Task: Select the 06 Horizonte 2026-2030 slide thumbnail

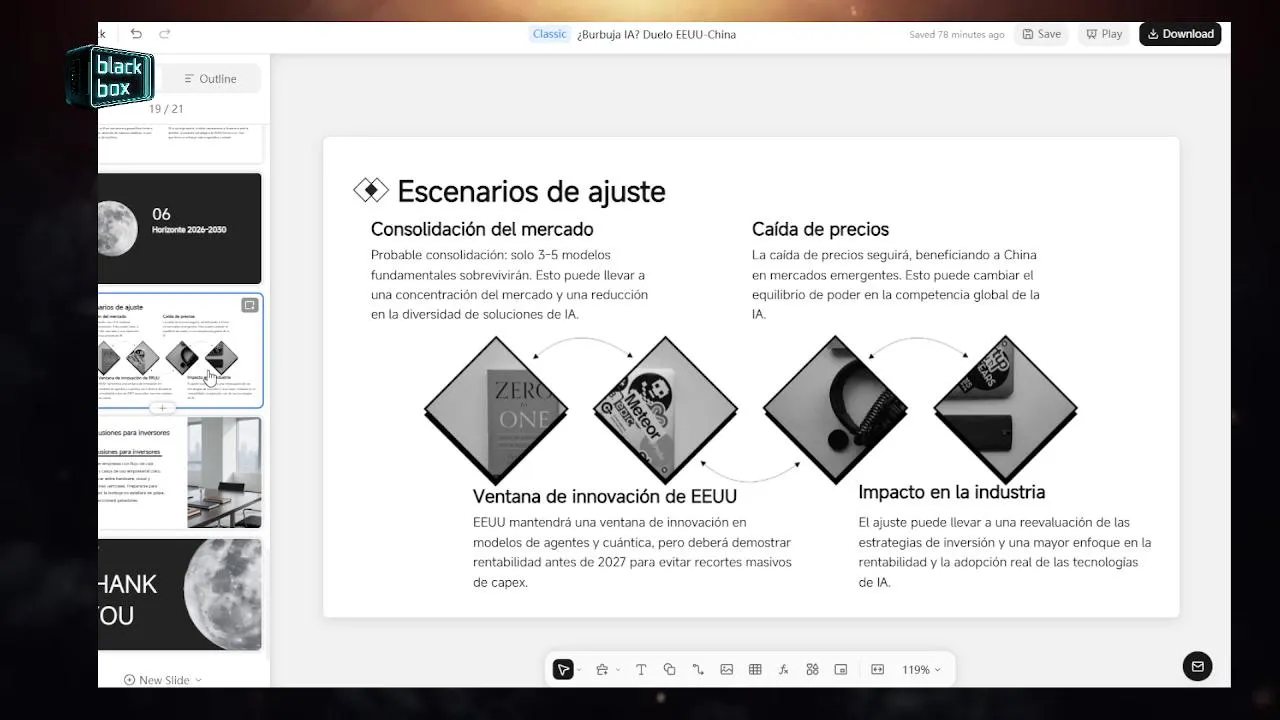Action: click(x=180, y=229)
